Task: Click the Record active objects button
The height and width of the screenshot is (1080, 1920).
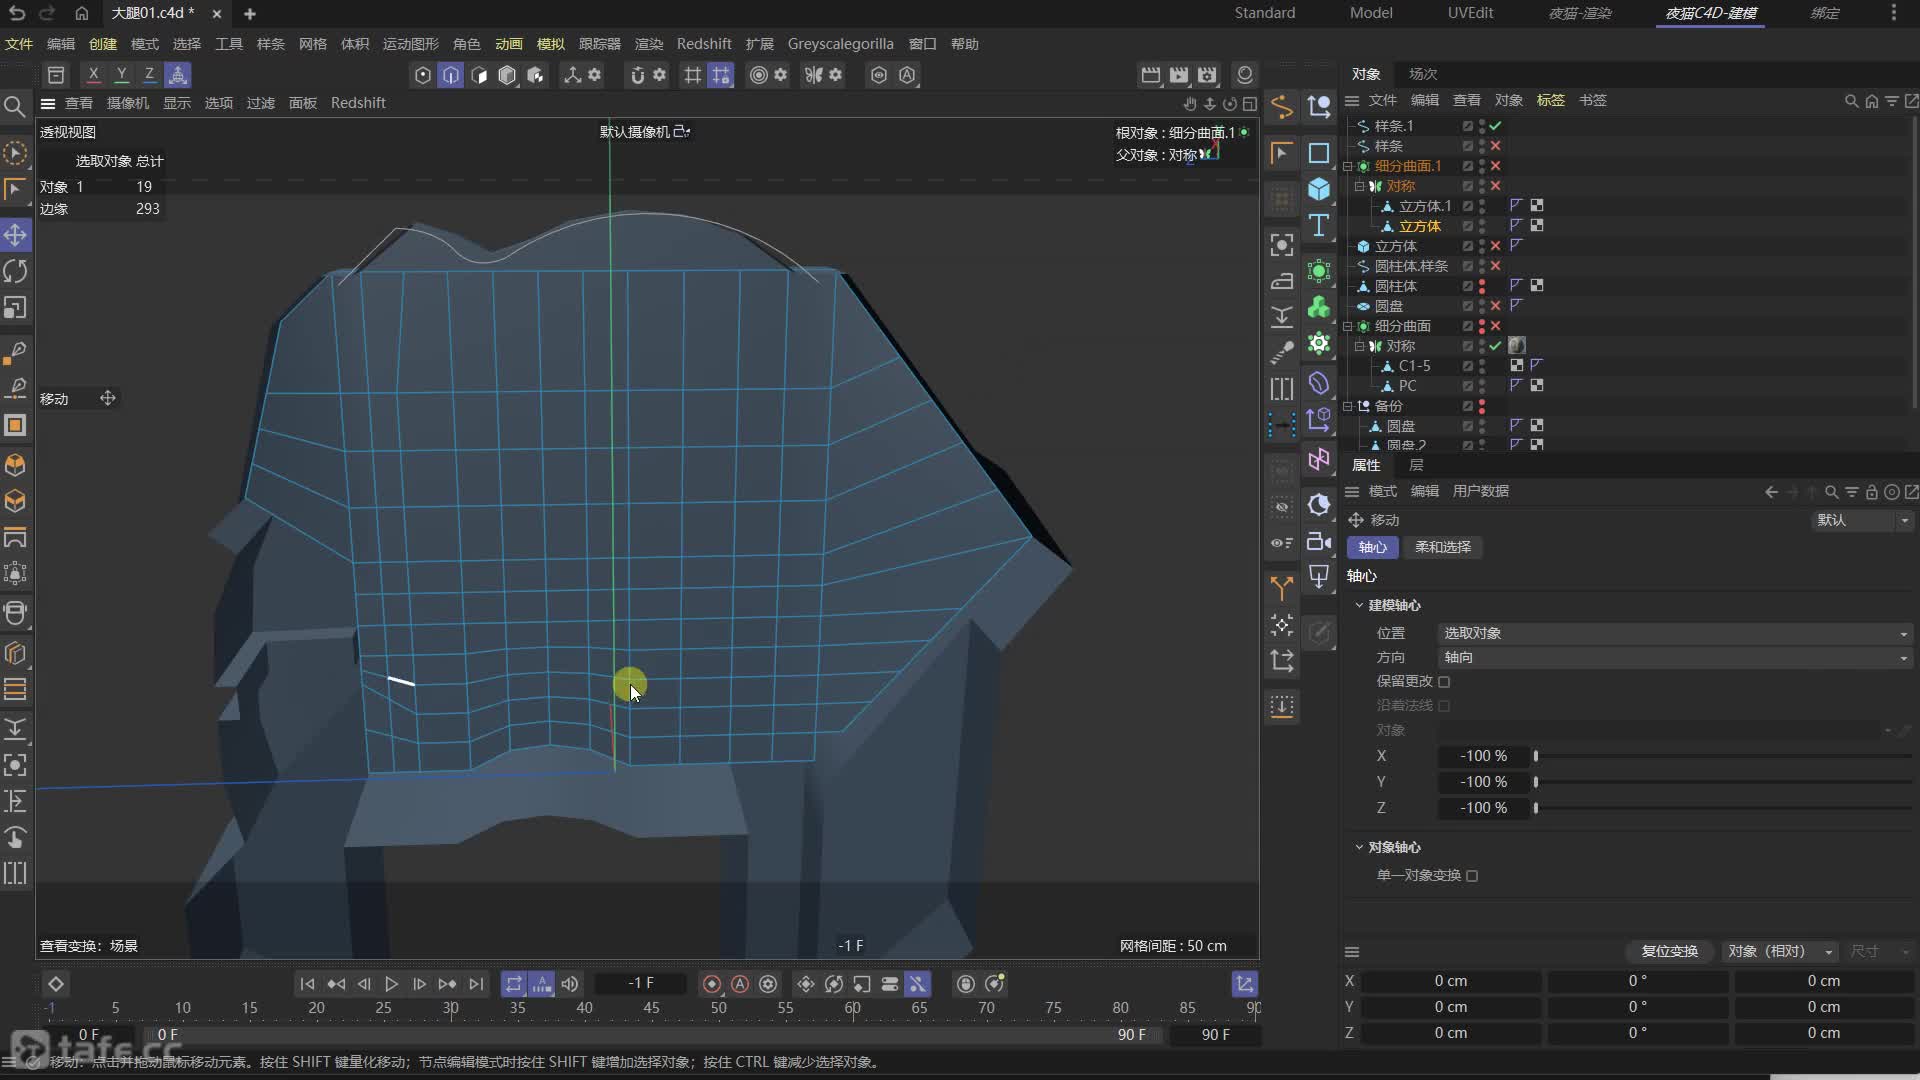Action: click(712, 984)
